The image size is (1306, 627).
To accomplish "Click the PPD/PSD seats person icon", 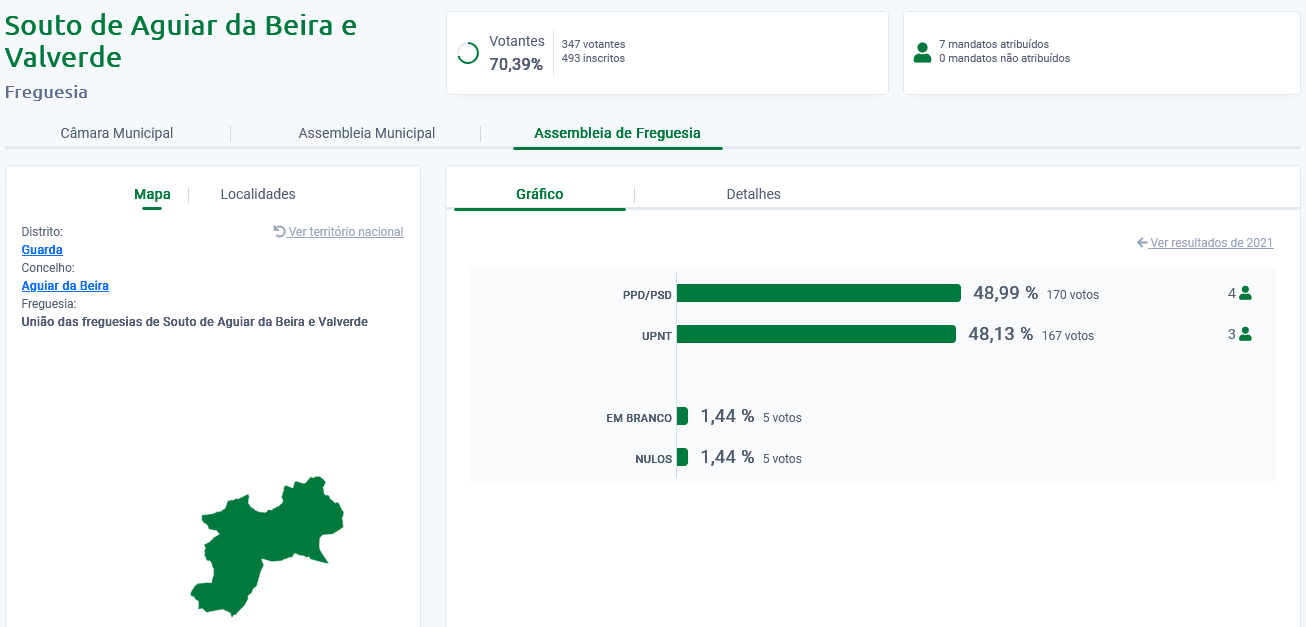I will point(1245,294).
